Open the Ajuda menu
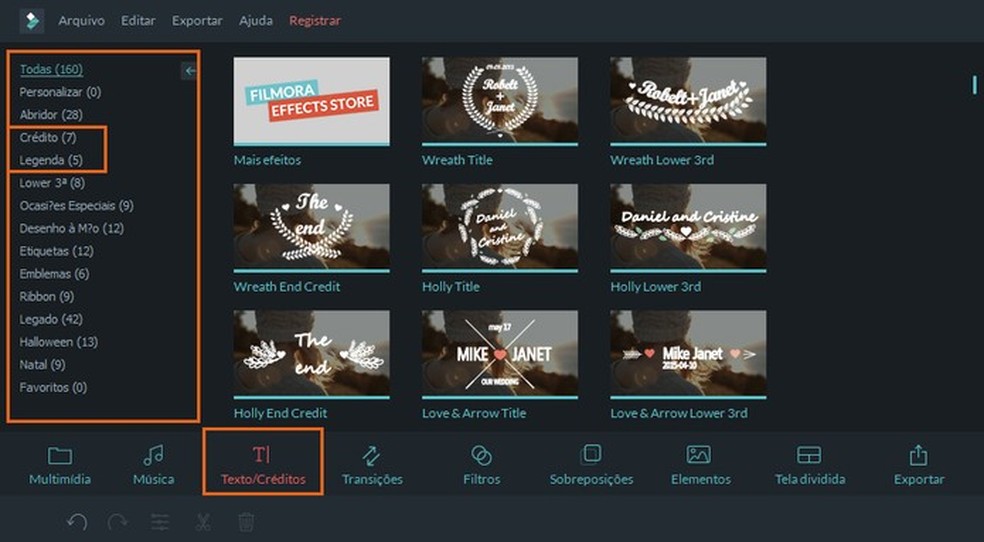 [255, 21]
